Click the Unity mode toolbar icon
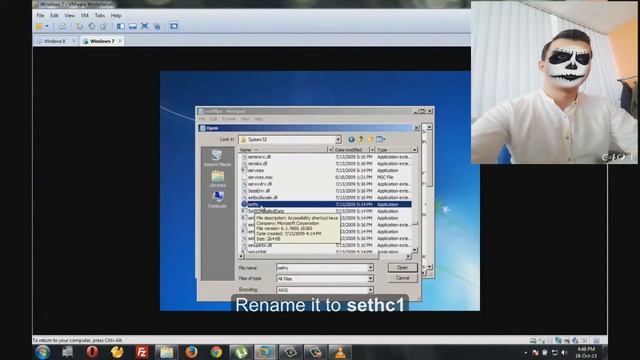Image resolution: width=640 pixels, height=360 pixels. 157,26
